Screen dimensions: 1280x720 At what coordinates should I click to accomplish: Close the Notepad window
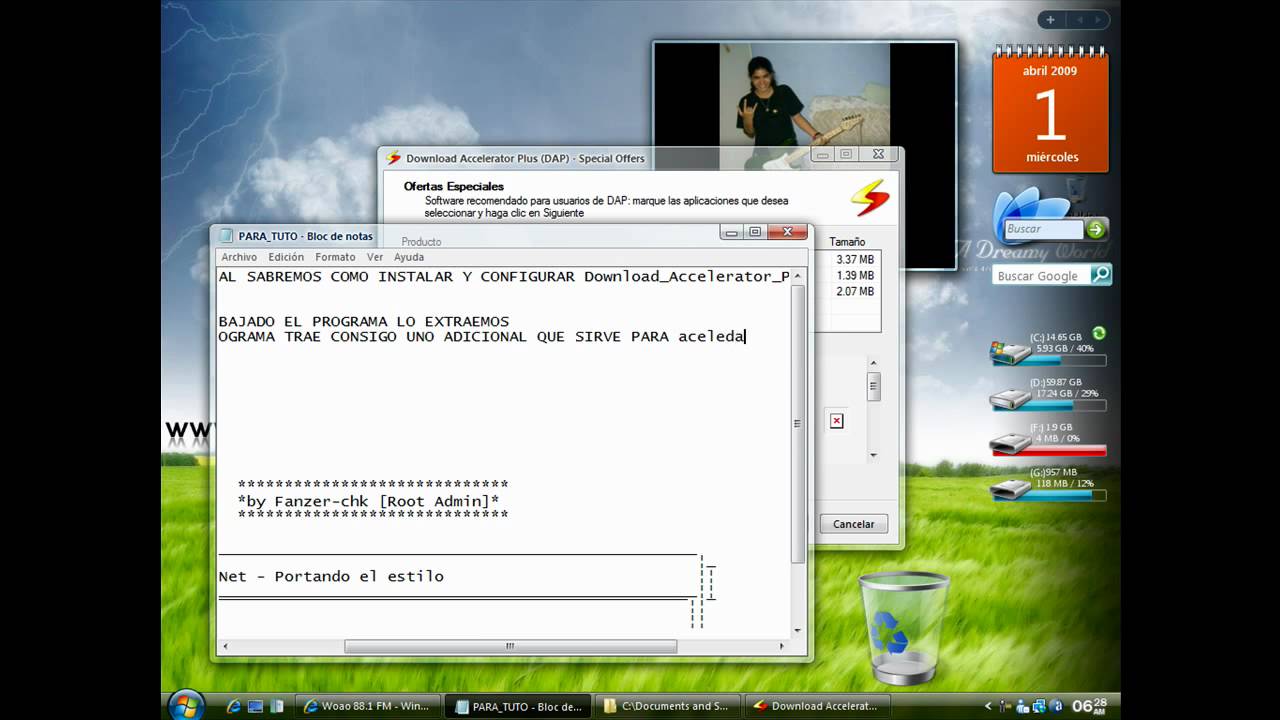tap(787, 233)
